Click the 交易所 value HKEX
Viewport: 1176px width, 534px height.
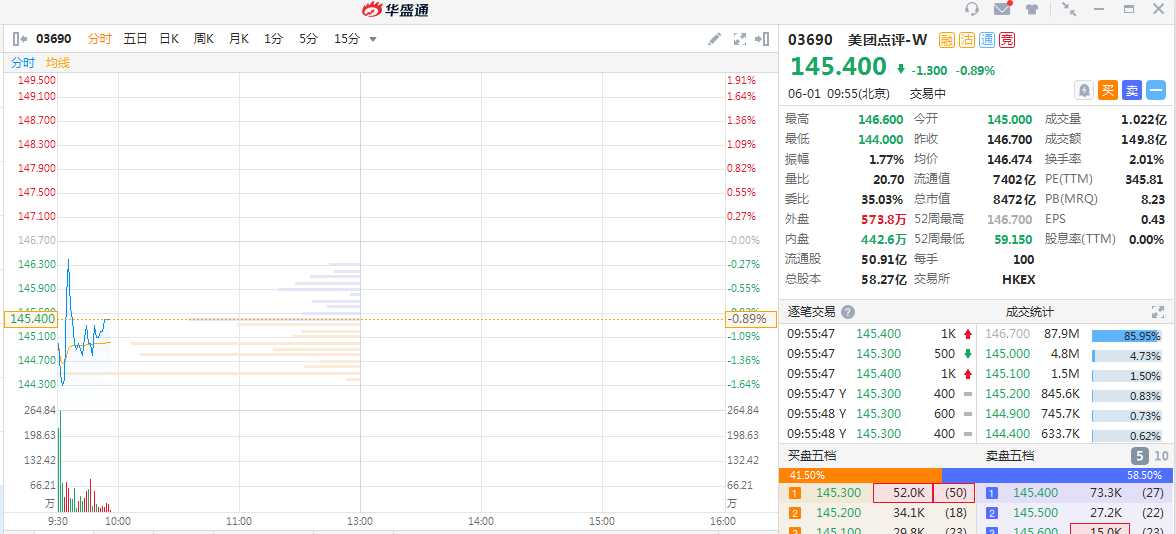pyautogui.click(x=1018, y=279)
